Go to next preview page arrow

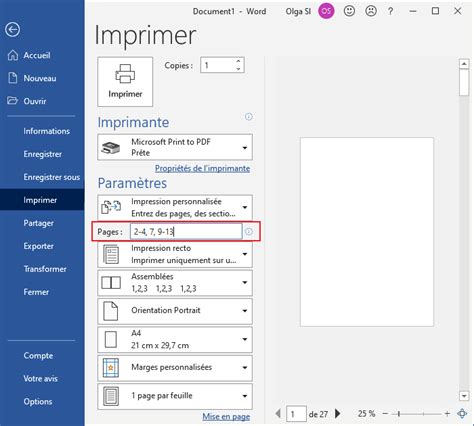[x=337, y=414]
